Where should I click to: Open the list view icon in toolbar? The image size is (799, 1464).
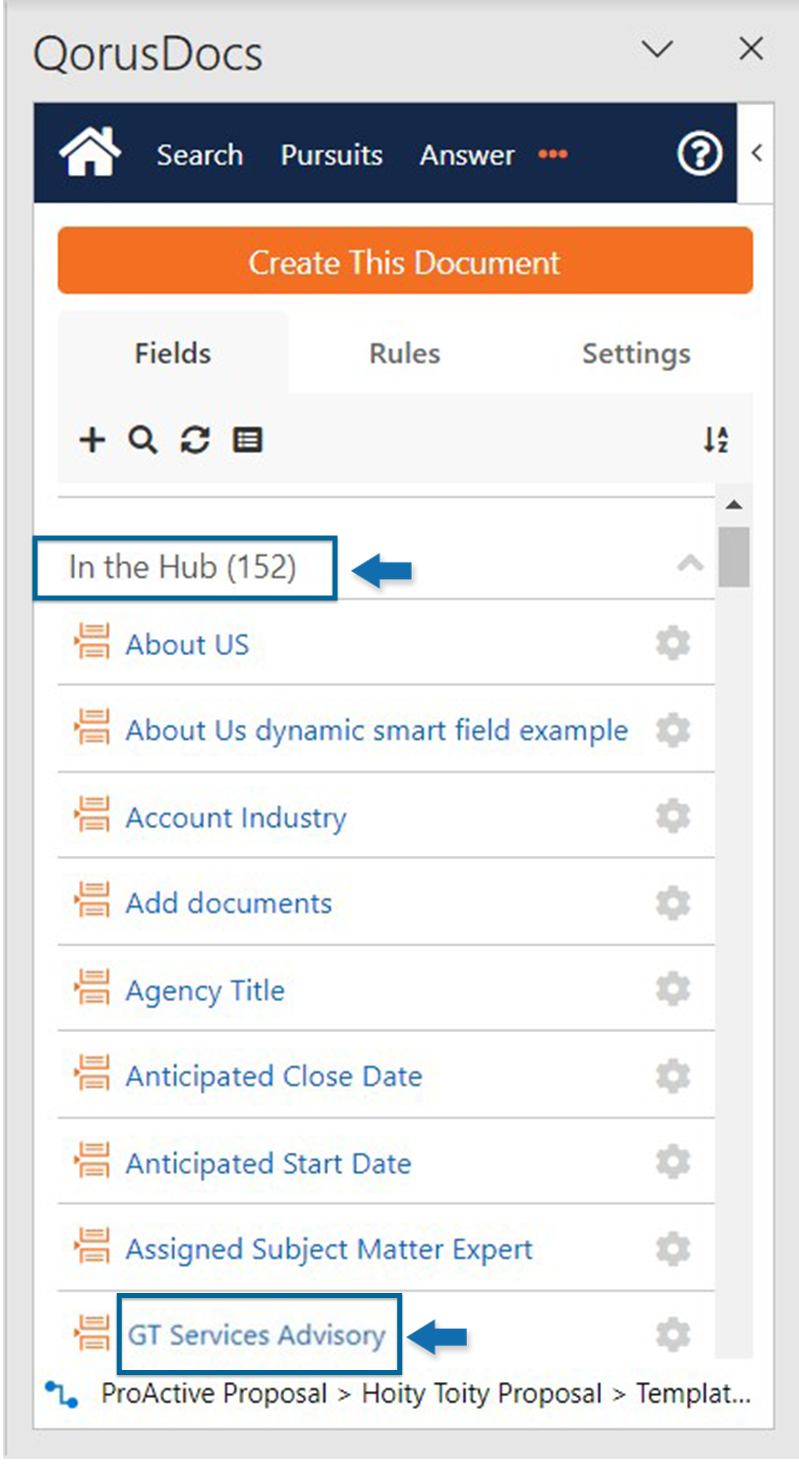pos(247,440)
